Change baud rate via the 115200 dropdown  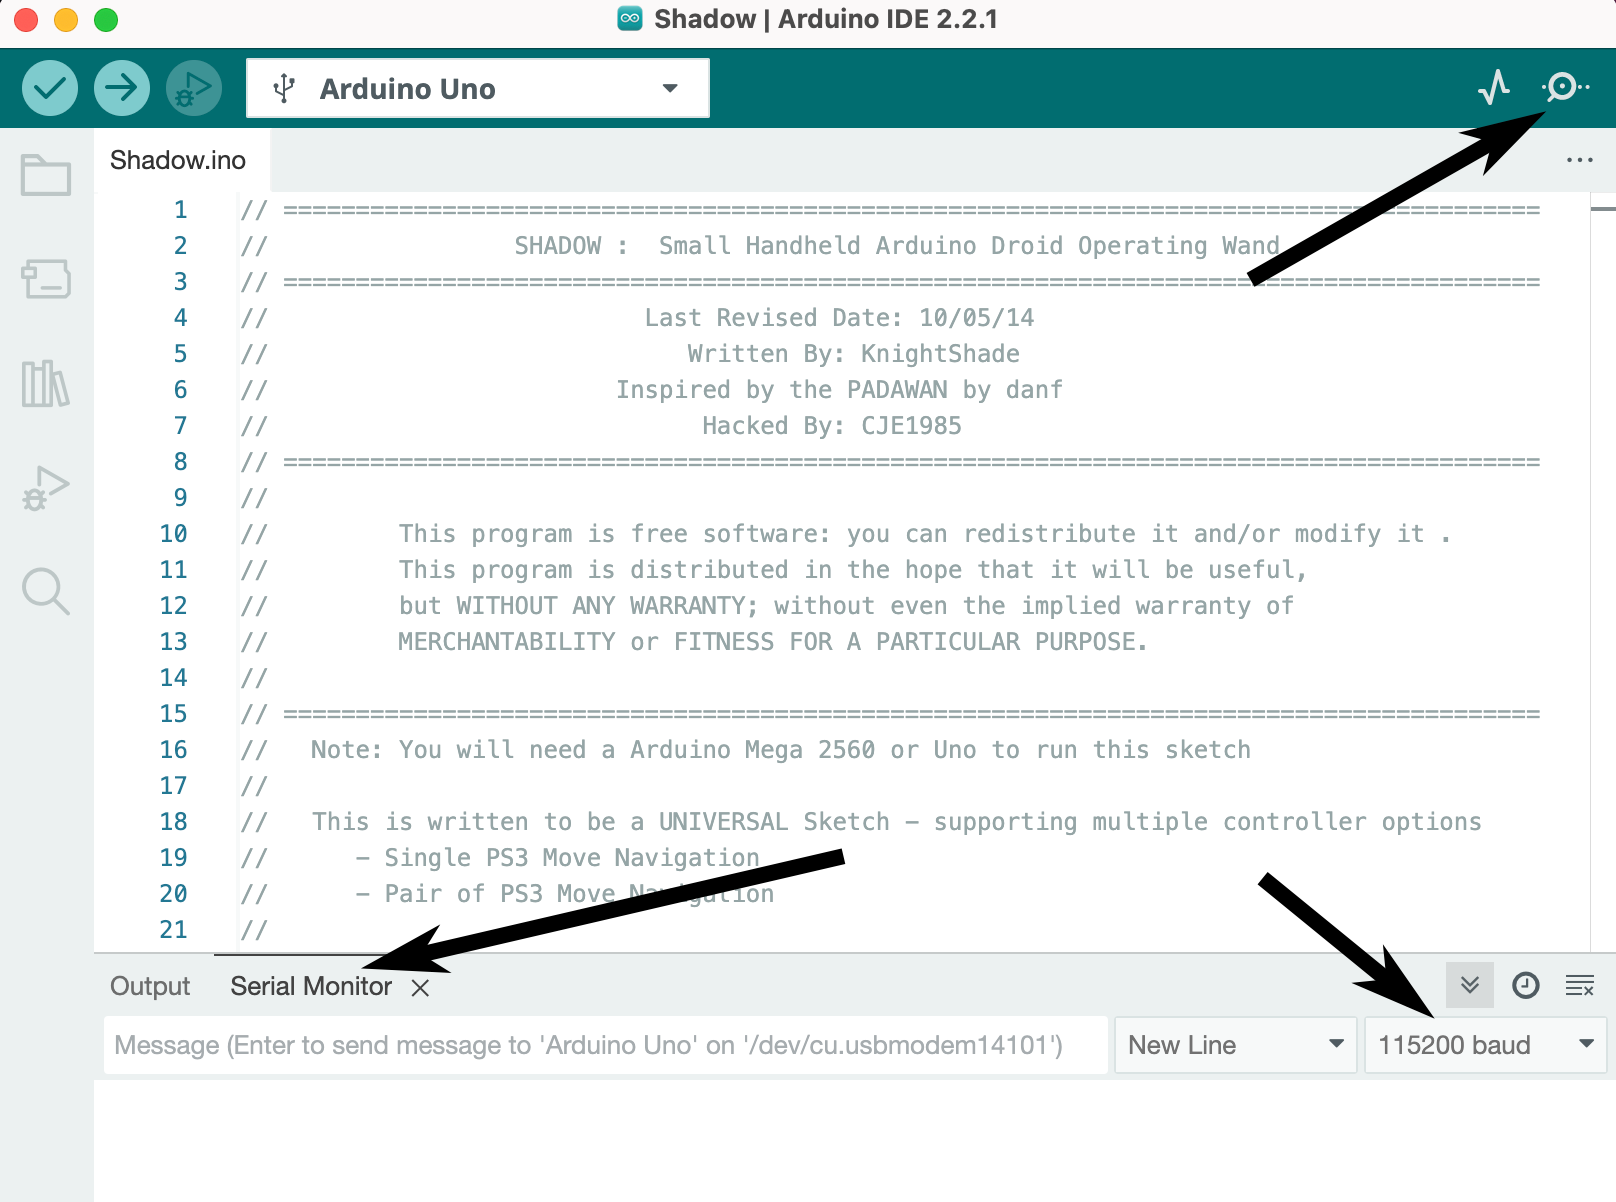(x=1483, y=1044)
